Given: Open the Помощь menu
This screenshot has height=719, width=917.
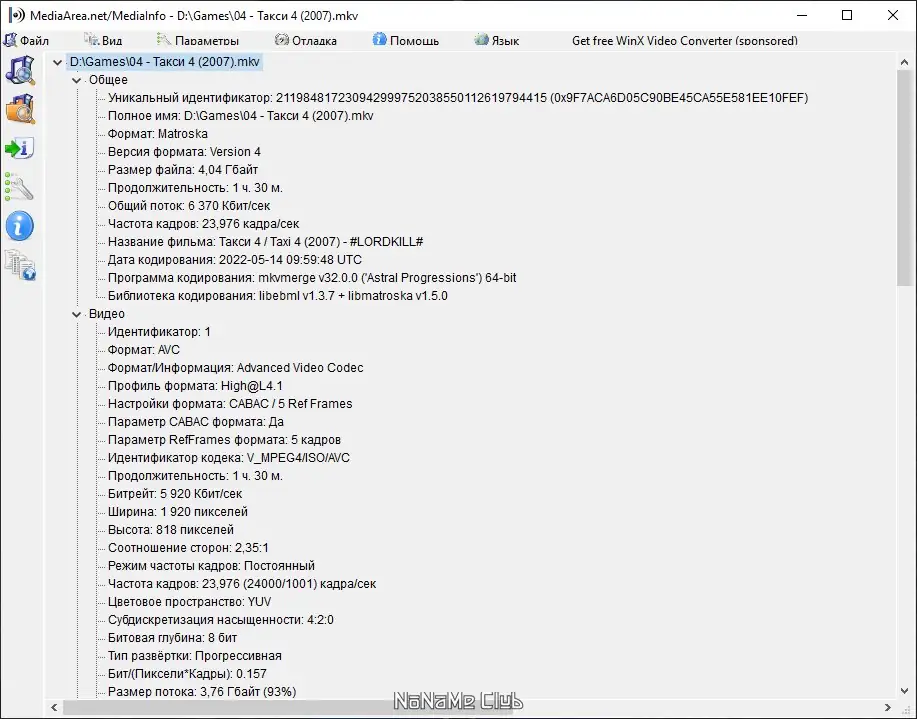Looking at the screenshot, I should click(x=406, y=40).
